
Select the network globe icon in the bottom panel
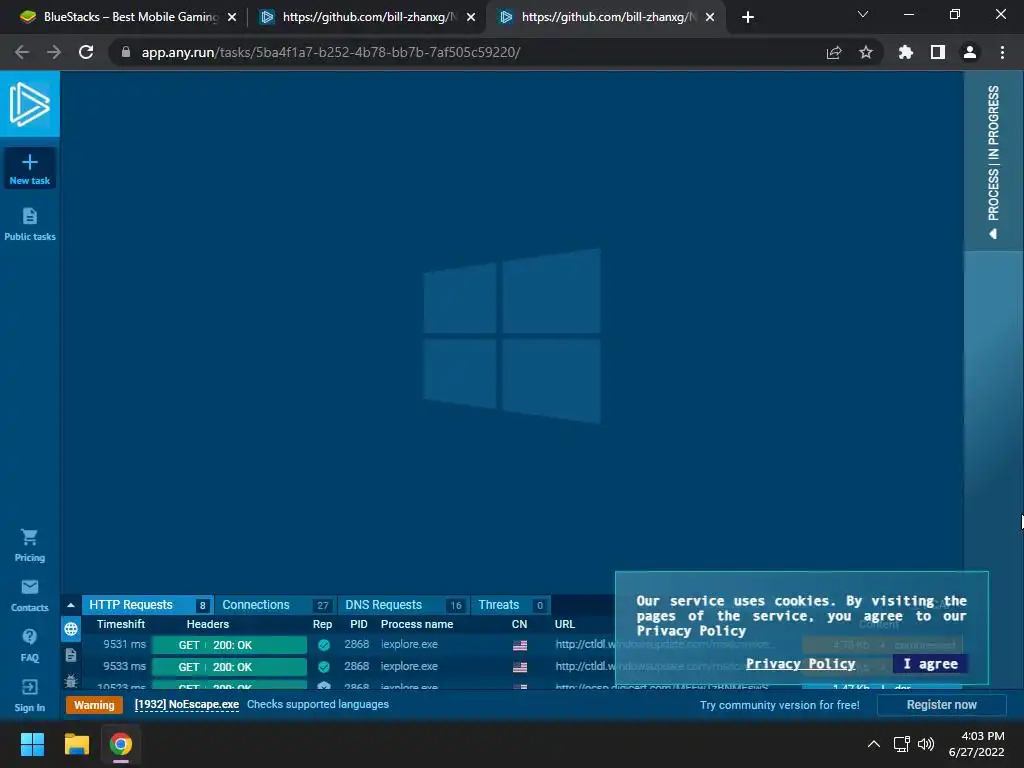tap(71, 629)
